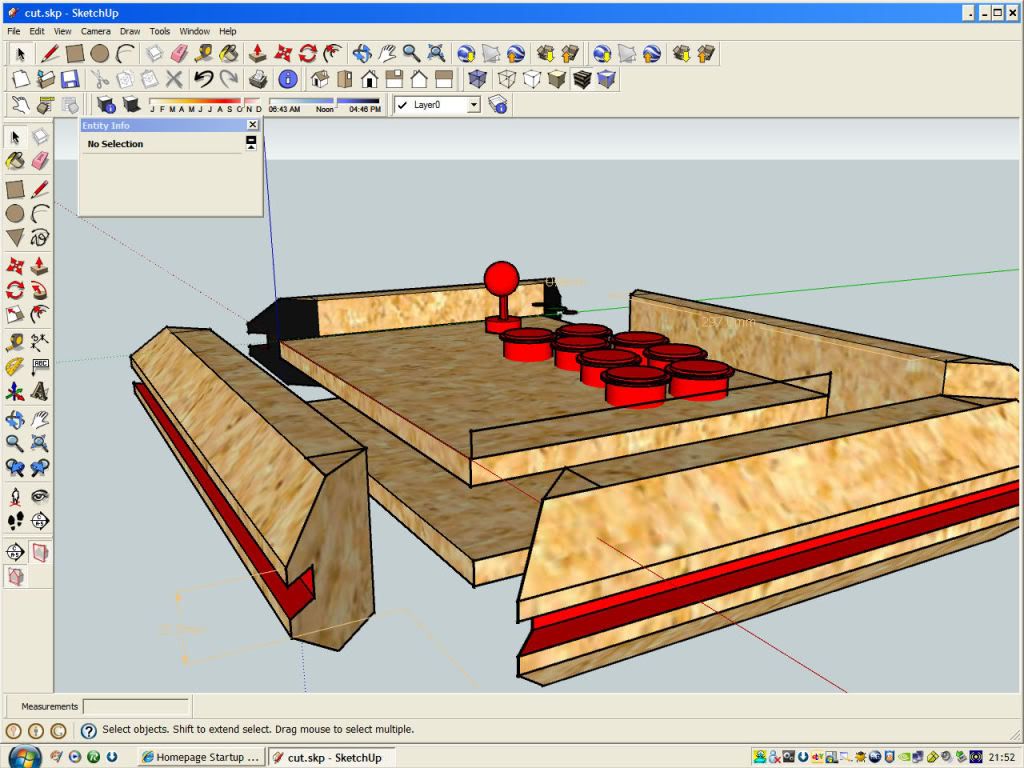Create a new file
This screenshot has height=768, width=1024.
21,80
